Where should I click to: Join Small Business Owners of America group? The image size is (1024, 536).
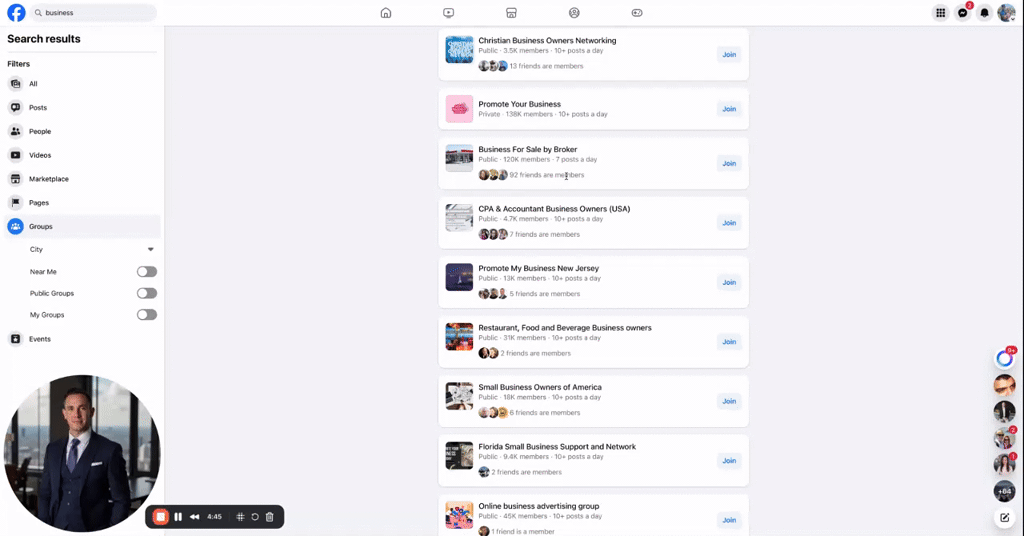point(729,401)
